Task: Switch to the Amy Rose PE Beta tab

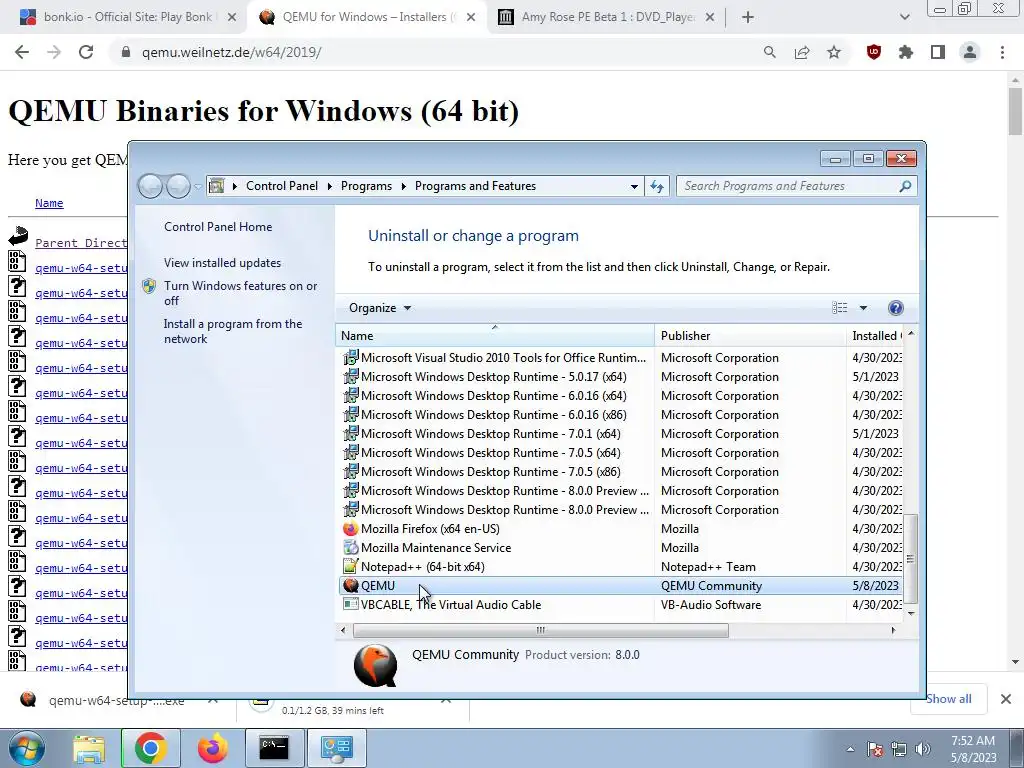Action: [607, 17]
